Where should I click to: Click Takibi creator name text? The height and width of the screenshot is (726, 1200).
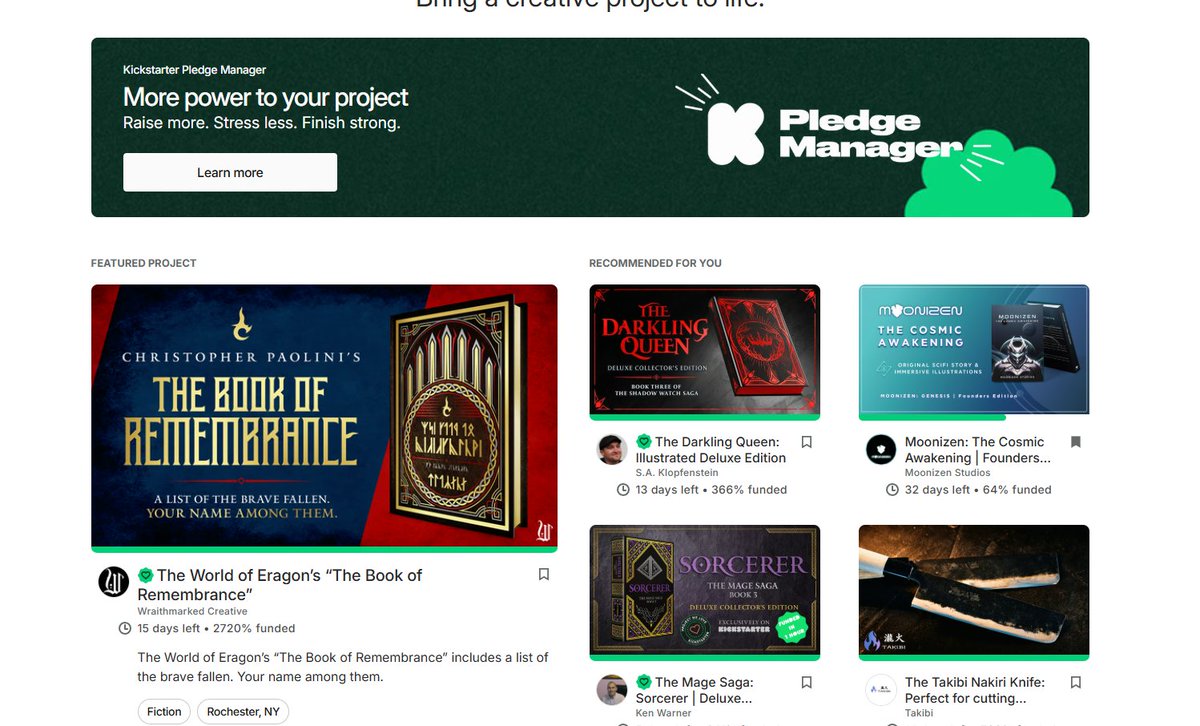(919, 714)
